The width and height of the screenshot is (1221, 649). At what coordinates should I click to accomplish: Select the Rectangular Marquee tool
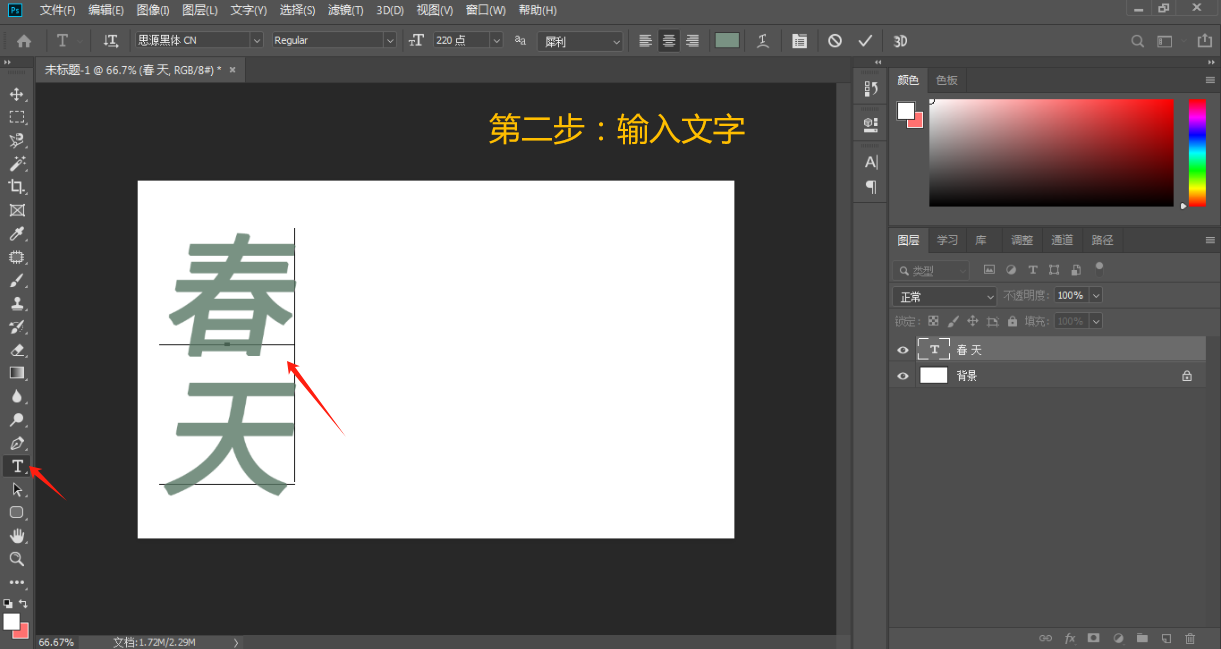click(x=17, y=117)
